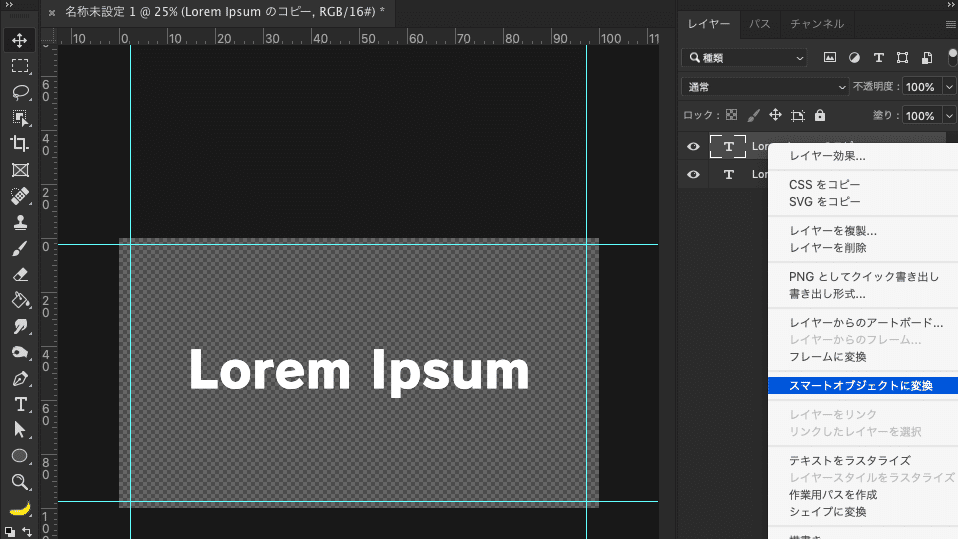958x539 pixels.
Task: Filter layers by adjustment layer type
Action: click(x=854, y=57)
